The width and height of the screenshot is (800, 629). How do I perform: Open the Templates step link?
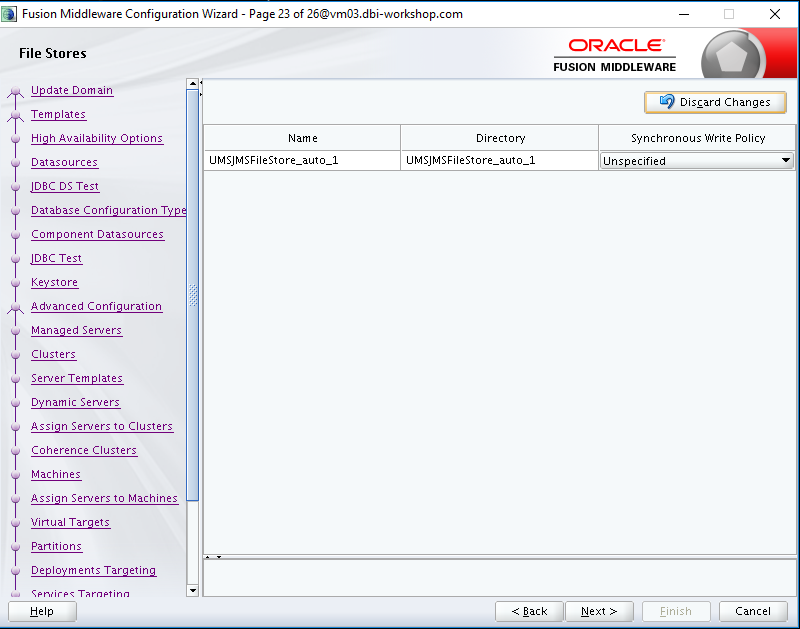point(58,114)
